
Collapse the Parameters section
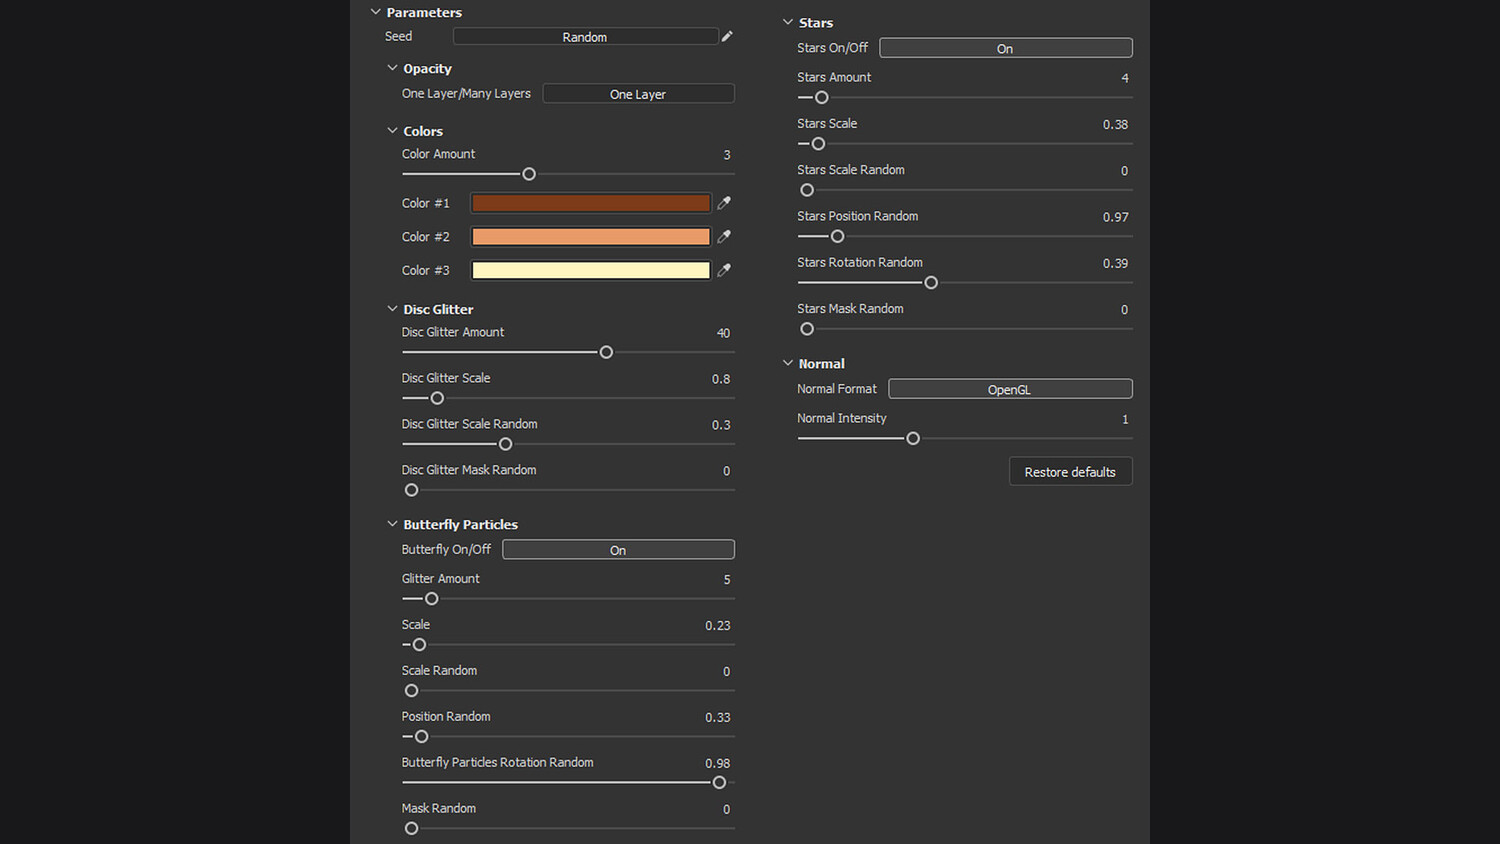376,12
